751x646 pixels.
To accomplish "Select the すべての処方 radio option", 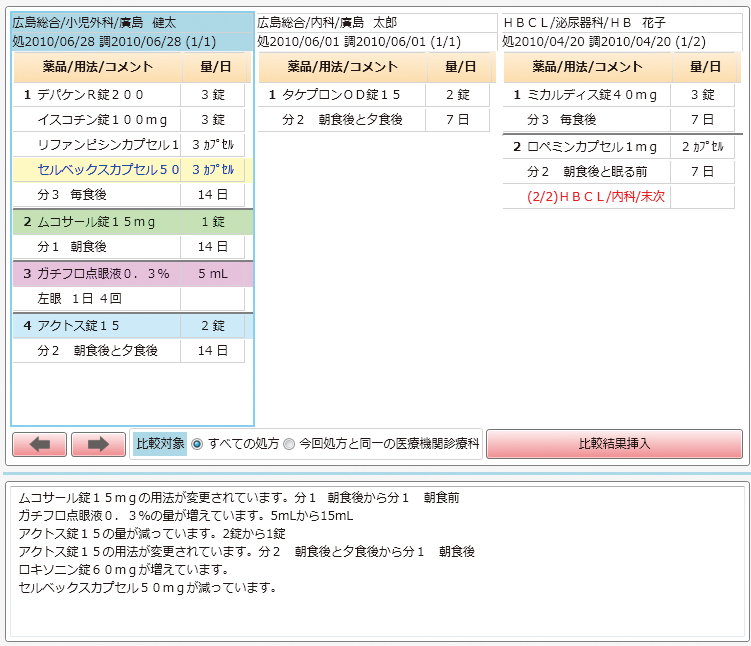I will coord(196,444).
